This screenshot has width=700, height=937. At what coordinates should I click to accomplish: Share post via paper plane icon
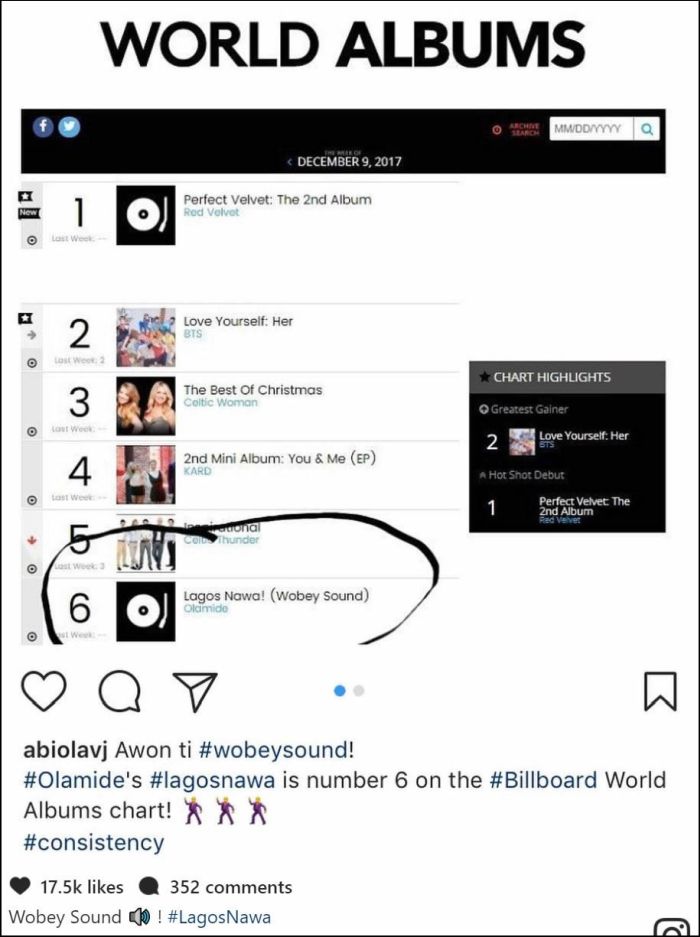coord(194,690)
